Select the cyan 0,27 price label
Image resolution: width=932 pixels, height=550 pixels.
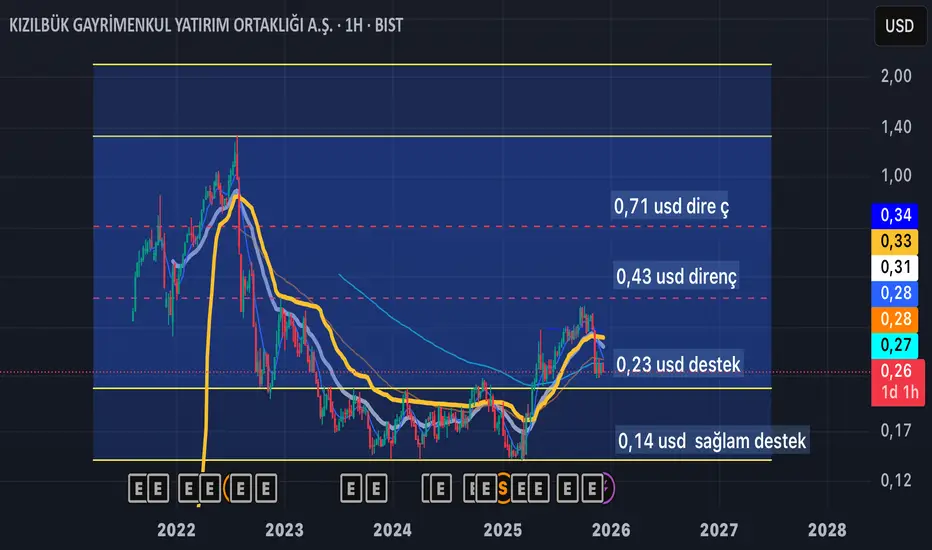click(x=895, y=345)
